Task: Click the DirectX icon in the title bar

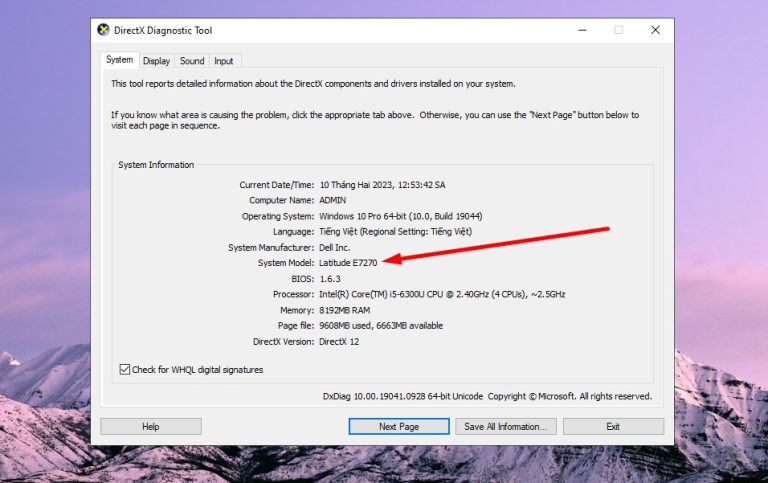Action: pyautogui.click(x=103, y=30)
